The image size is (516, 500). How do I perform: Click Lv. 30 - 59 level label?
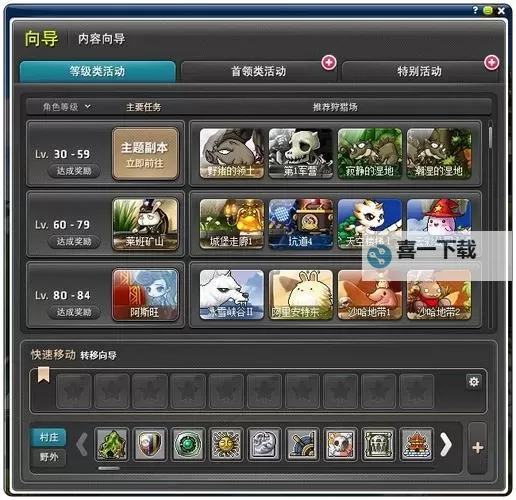(x=62, y=154)
